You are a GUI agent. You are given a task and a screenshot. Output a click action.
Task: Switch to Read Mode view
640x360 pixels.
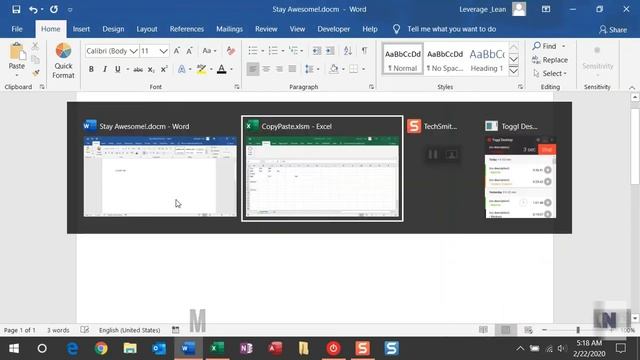pyautogui.click(x=483, y=330)
